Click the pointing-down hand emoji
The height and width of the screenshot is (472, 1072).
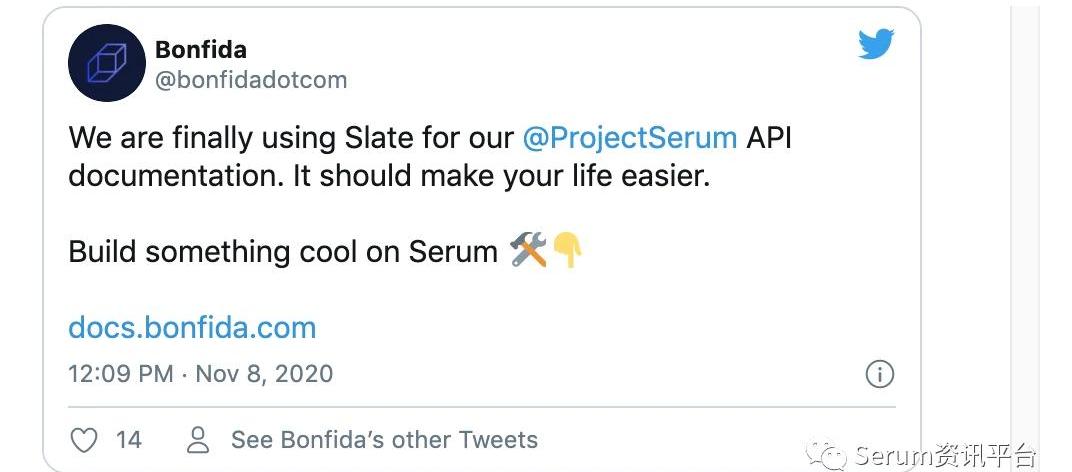point(567,250)
